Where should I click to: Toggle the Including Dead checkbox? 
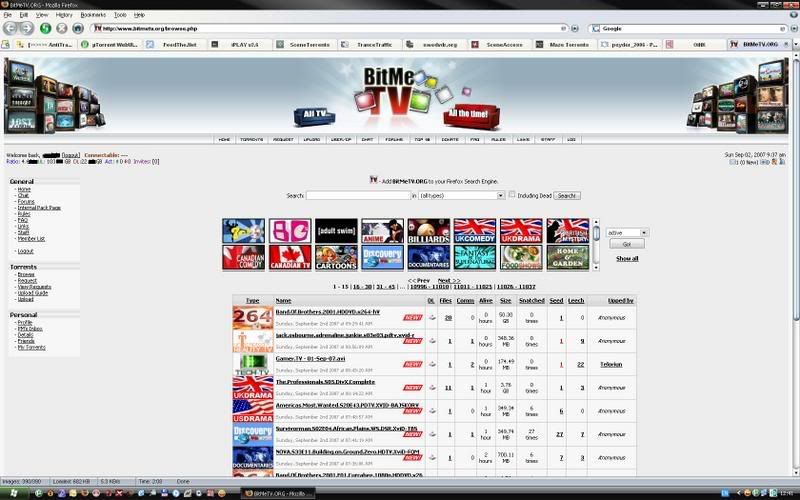(x=512, y=195)
